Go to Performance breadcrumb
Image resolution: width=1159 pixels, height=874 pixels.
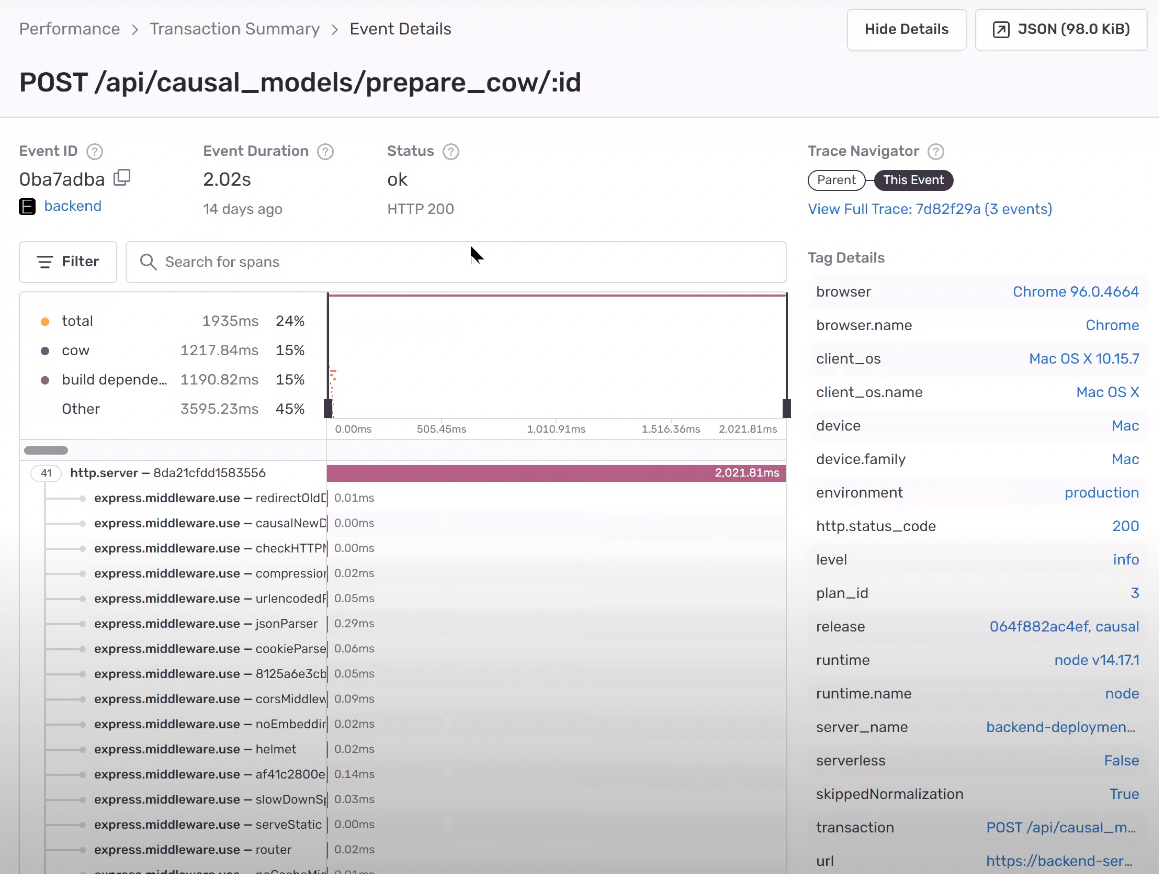(70, 29)
